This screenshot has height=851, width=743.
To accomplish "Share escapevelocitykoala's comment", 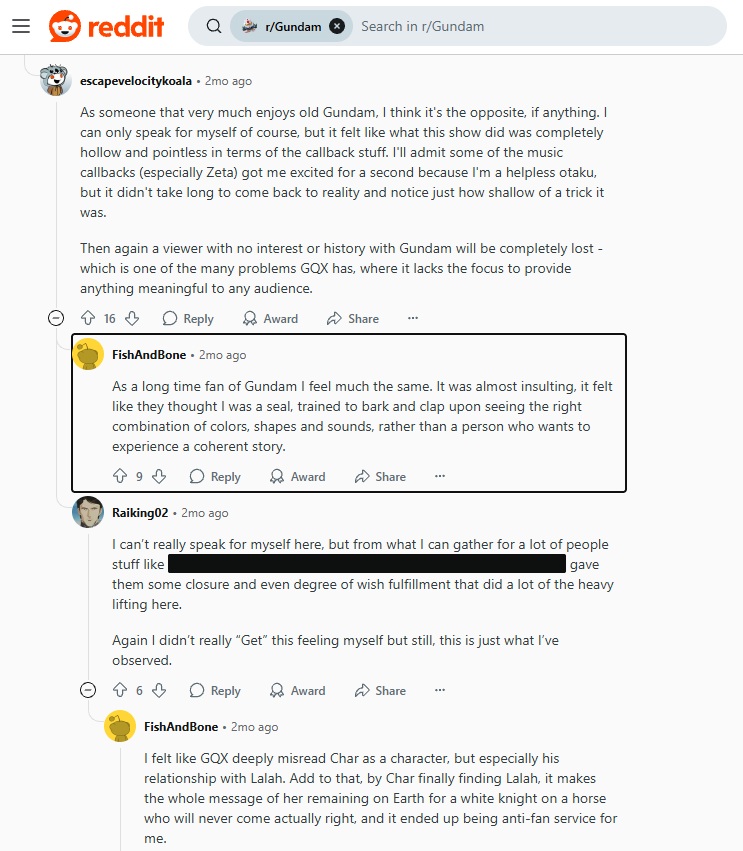I will coord(353,318).
